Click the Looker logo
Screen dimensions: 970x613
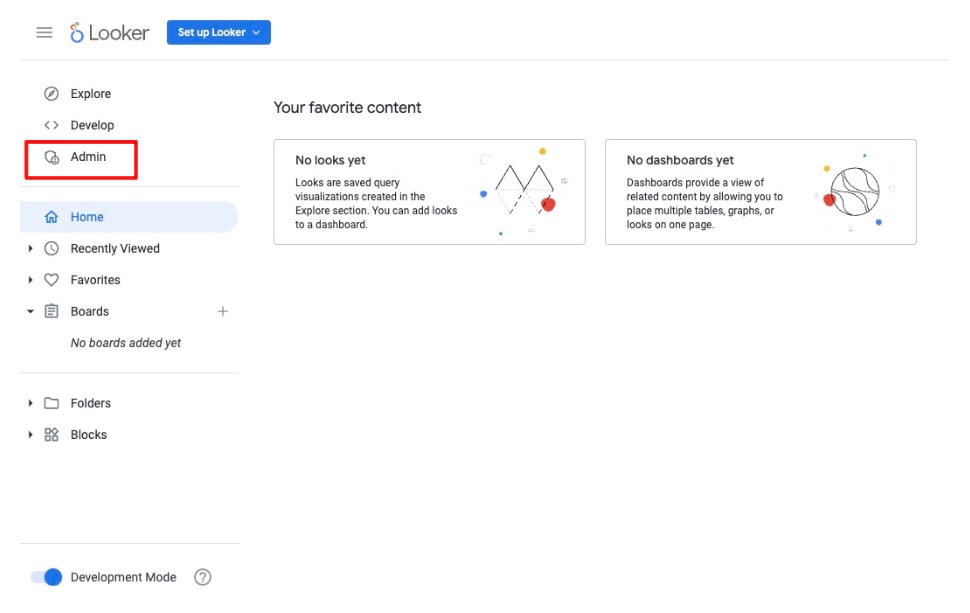click(x=109, y=32)
